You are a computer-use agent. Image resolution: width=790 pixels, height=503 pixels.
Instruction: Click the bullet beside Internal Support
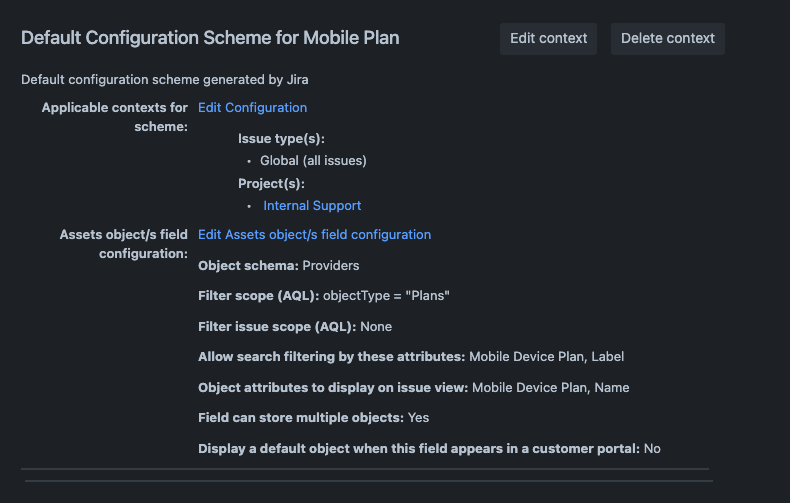[250, 206]
